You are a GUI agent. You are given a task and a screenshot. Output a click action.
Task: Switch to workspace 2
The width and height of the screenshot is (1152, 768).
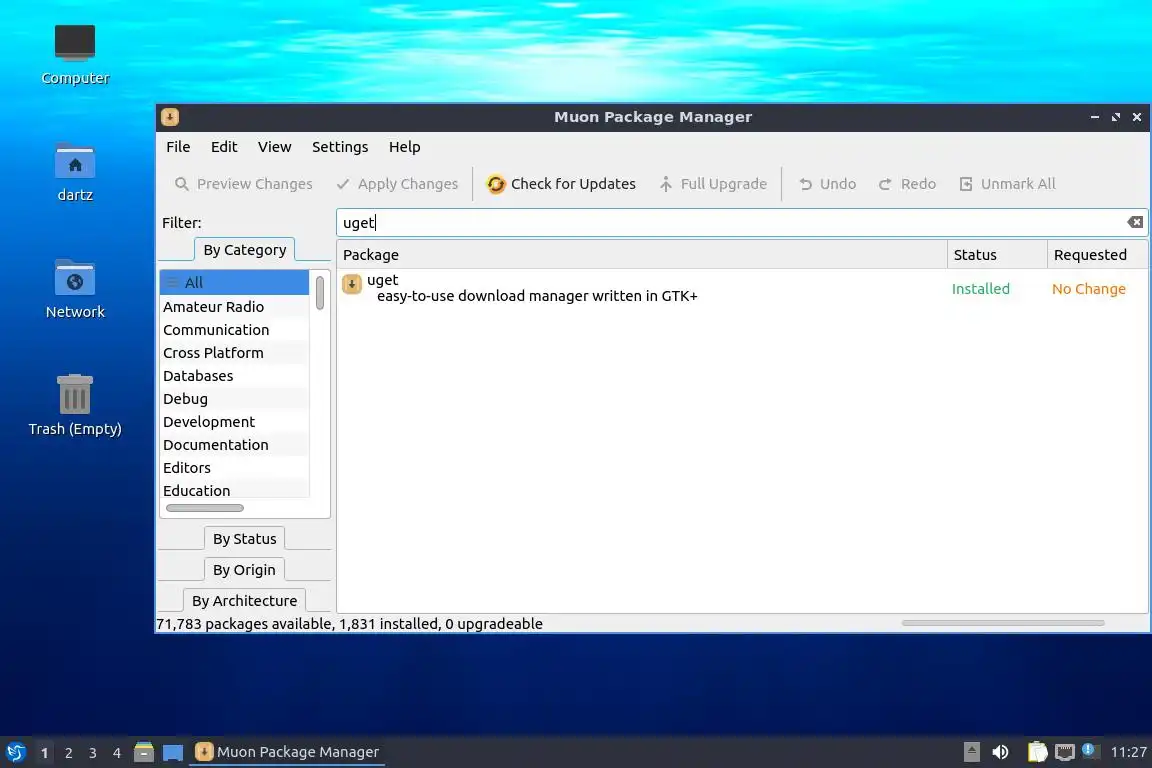click(68, 753)
